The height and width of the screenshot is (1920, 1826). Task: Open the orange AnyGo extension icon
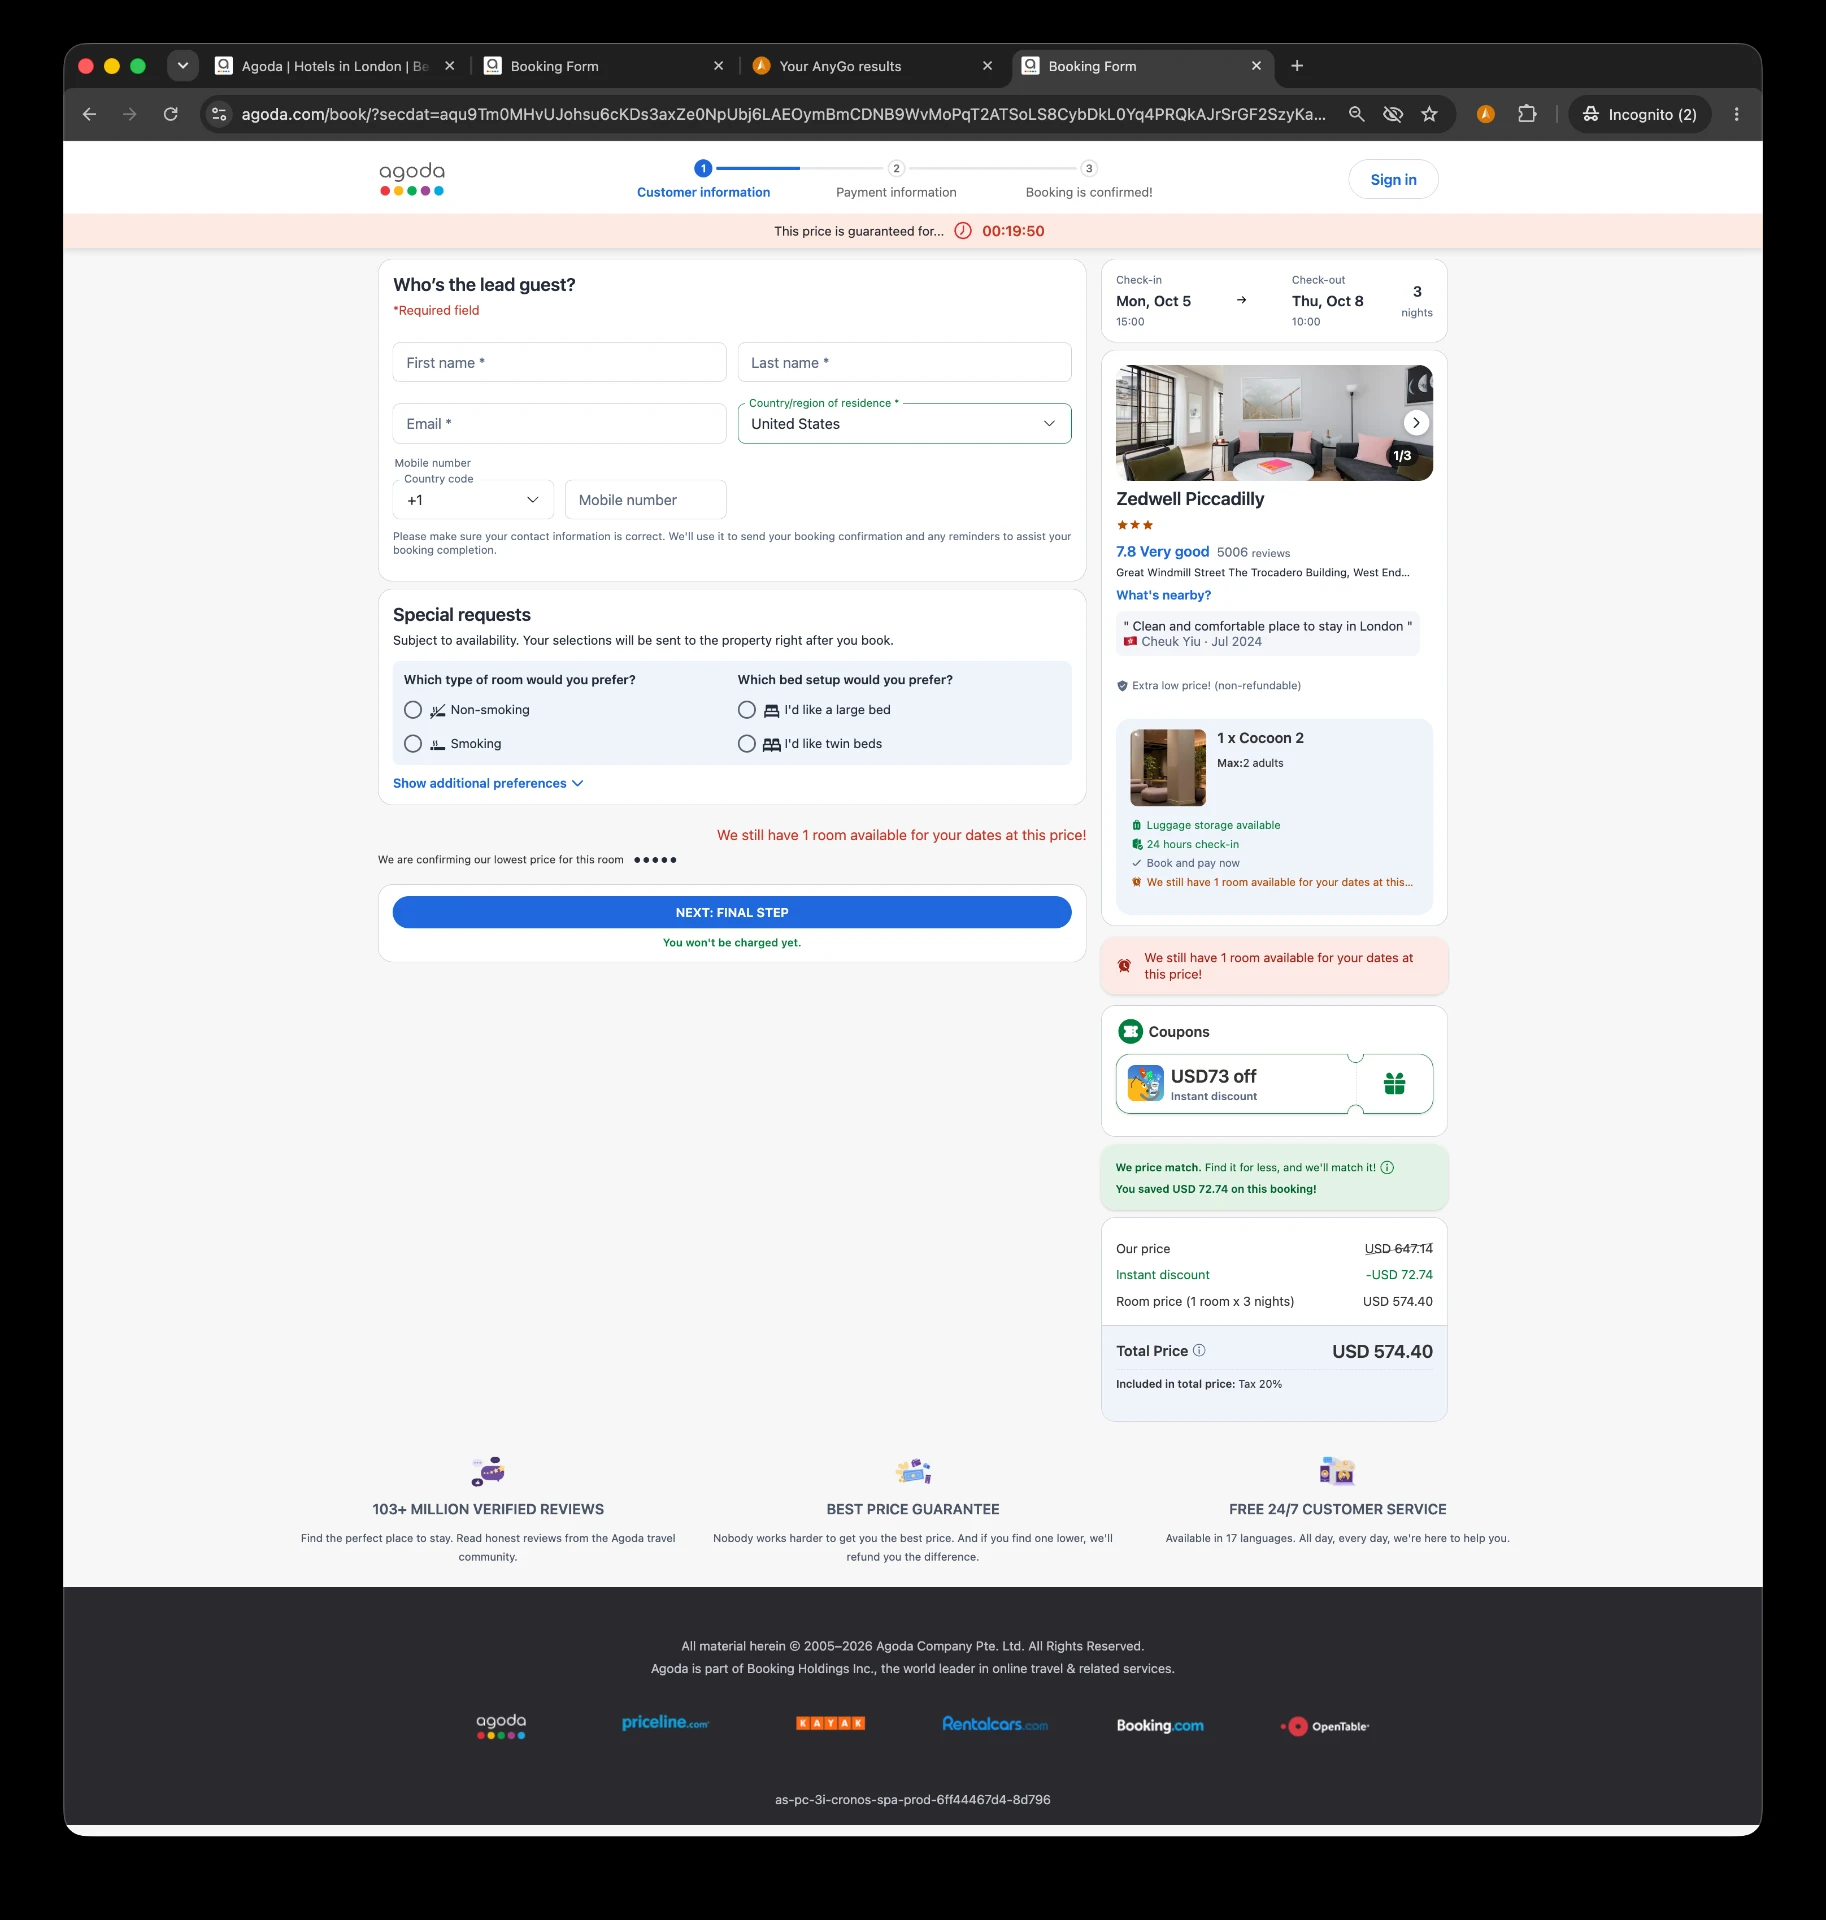click(1485, 114)
